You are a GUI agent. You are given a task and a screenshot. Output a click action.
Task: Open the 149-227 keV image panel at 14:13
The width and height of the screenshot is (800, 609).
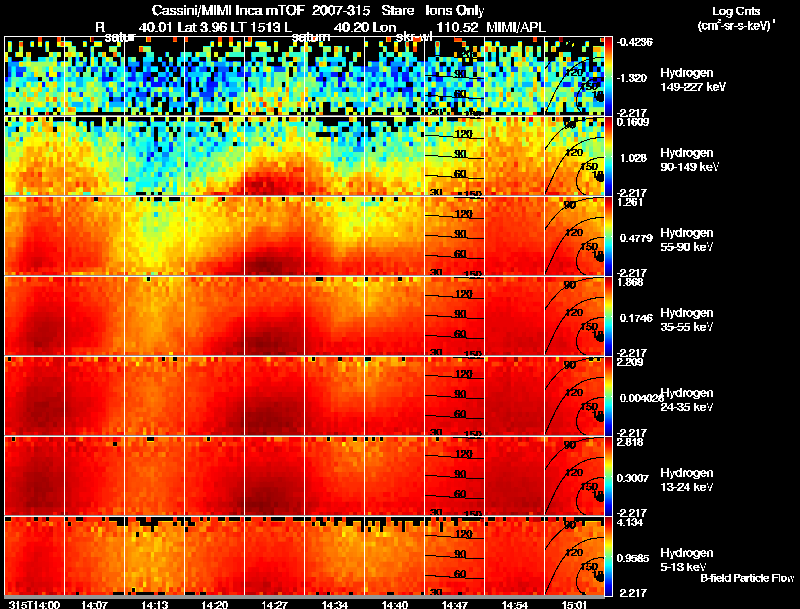(x=155, y=76)
